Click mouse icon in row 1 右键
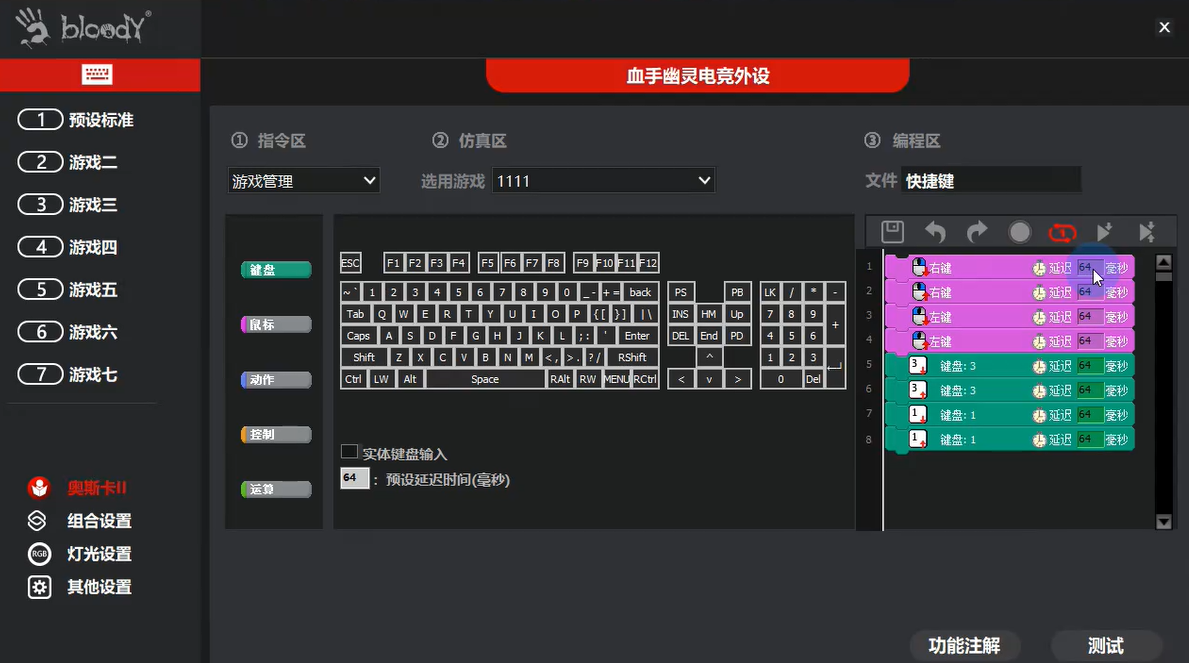This screenshot has width=1189, height=663. pos(919,267)
